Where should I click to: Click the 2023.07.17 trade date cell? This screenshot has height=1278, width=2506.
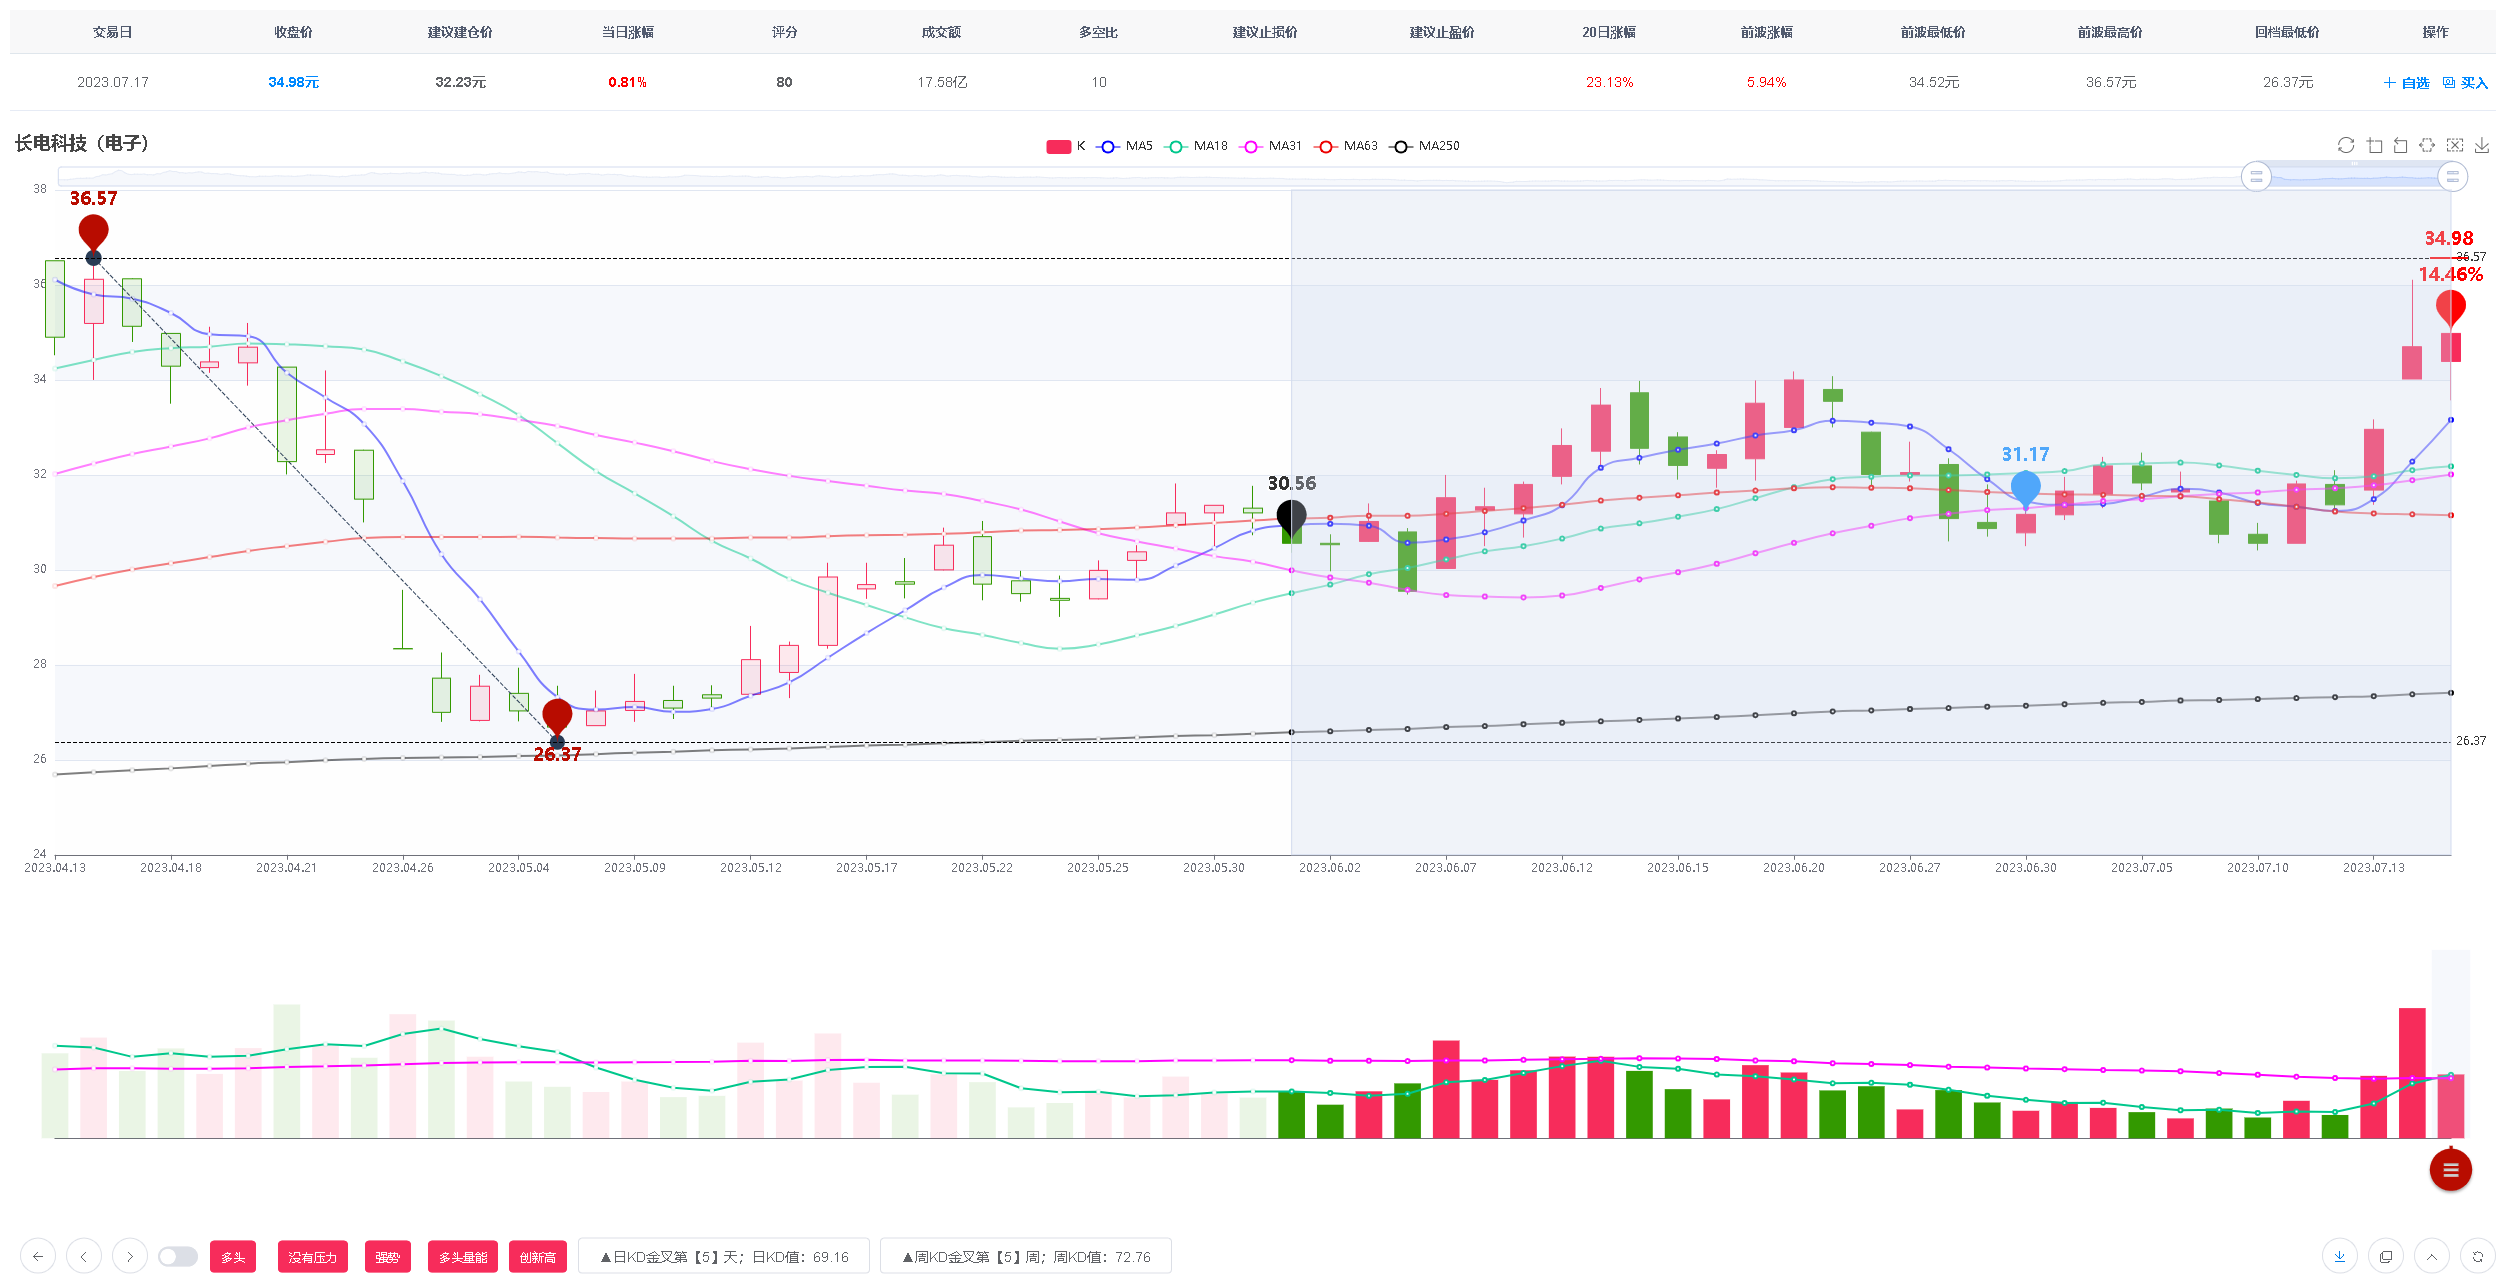coord(113,82)
